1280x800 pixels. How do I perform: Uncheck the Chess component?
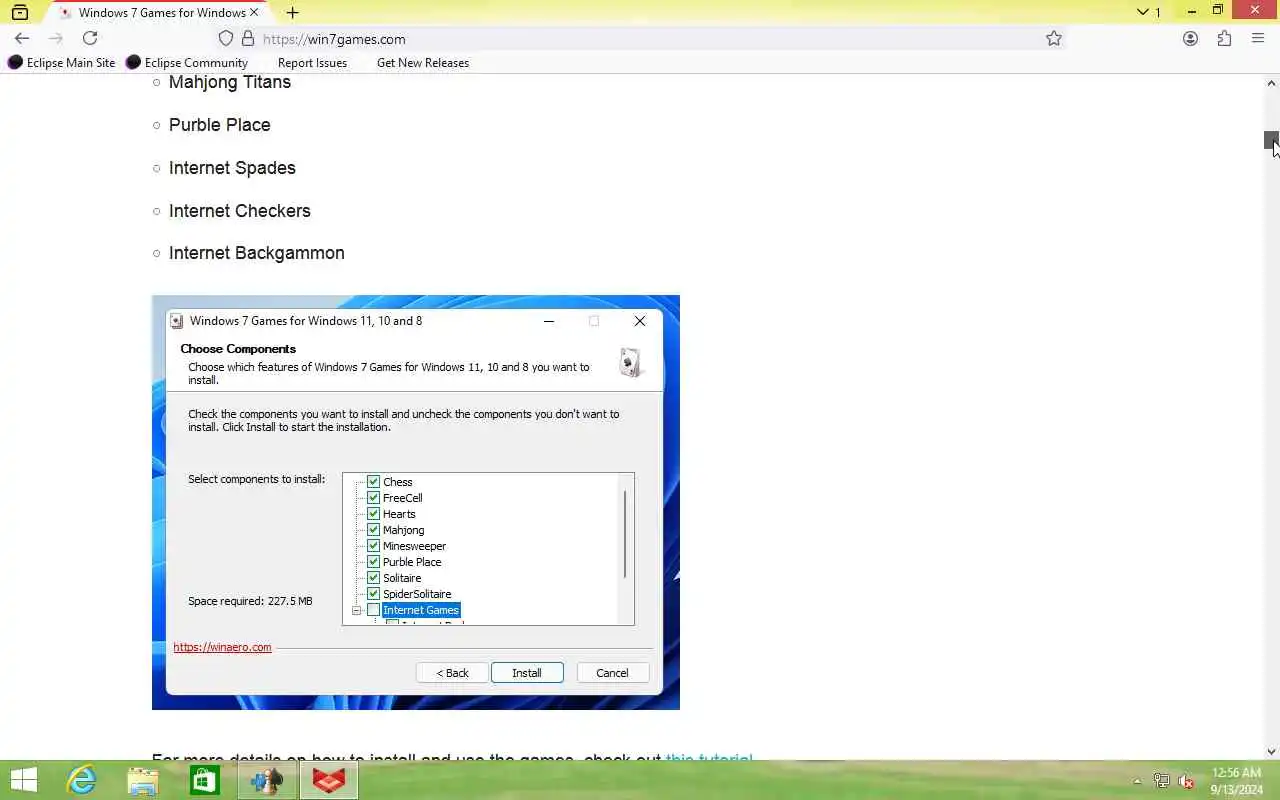pos(373,482)
